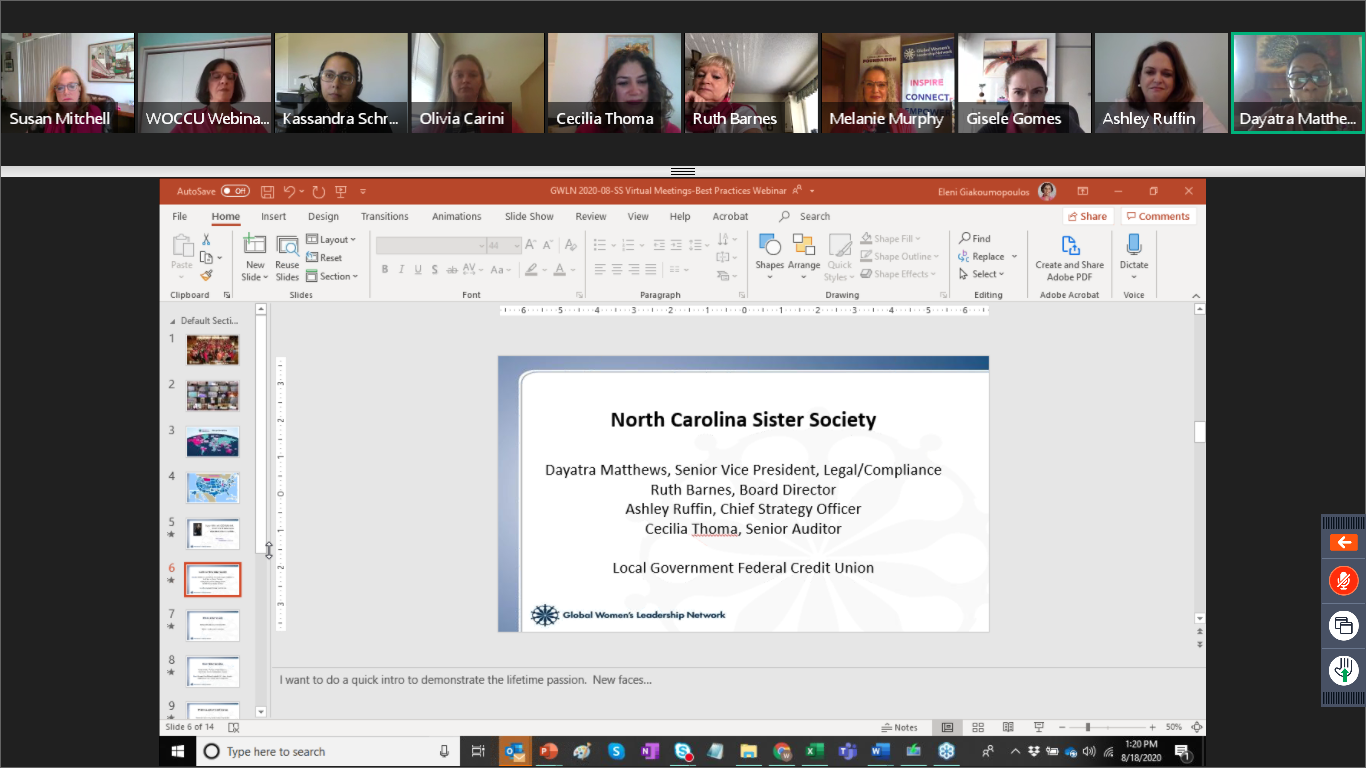Click the Save icon in title bar

[267, 191]
